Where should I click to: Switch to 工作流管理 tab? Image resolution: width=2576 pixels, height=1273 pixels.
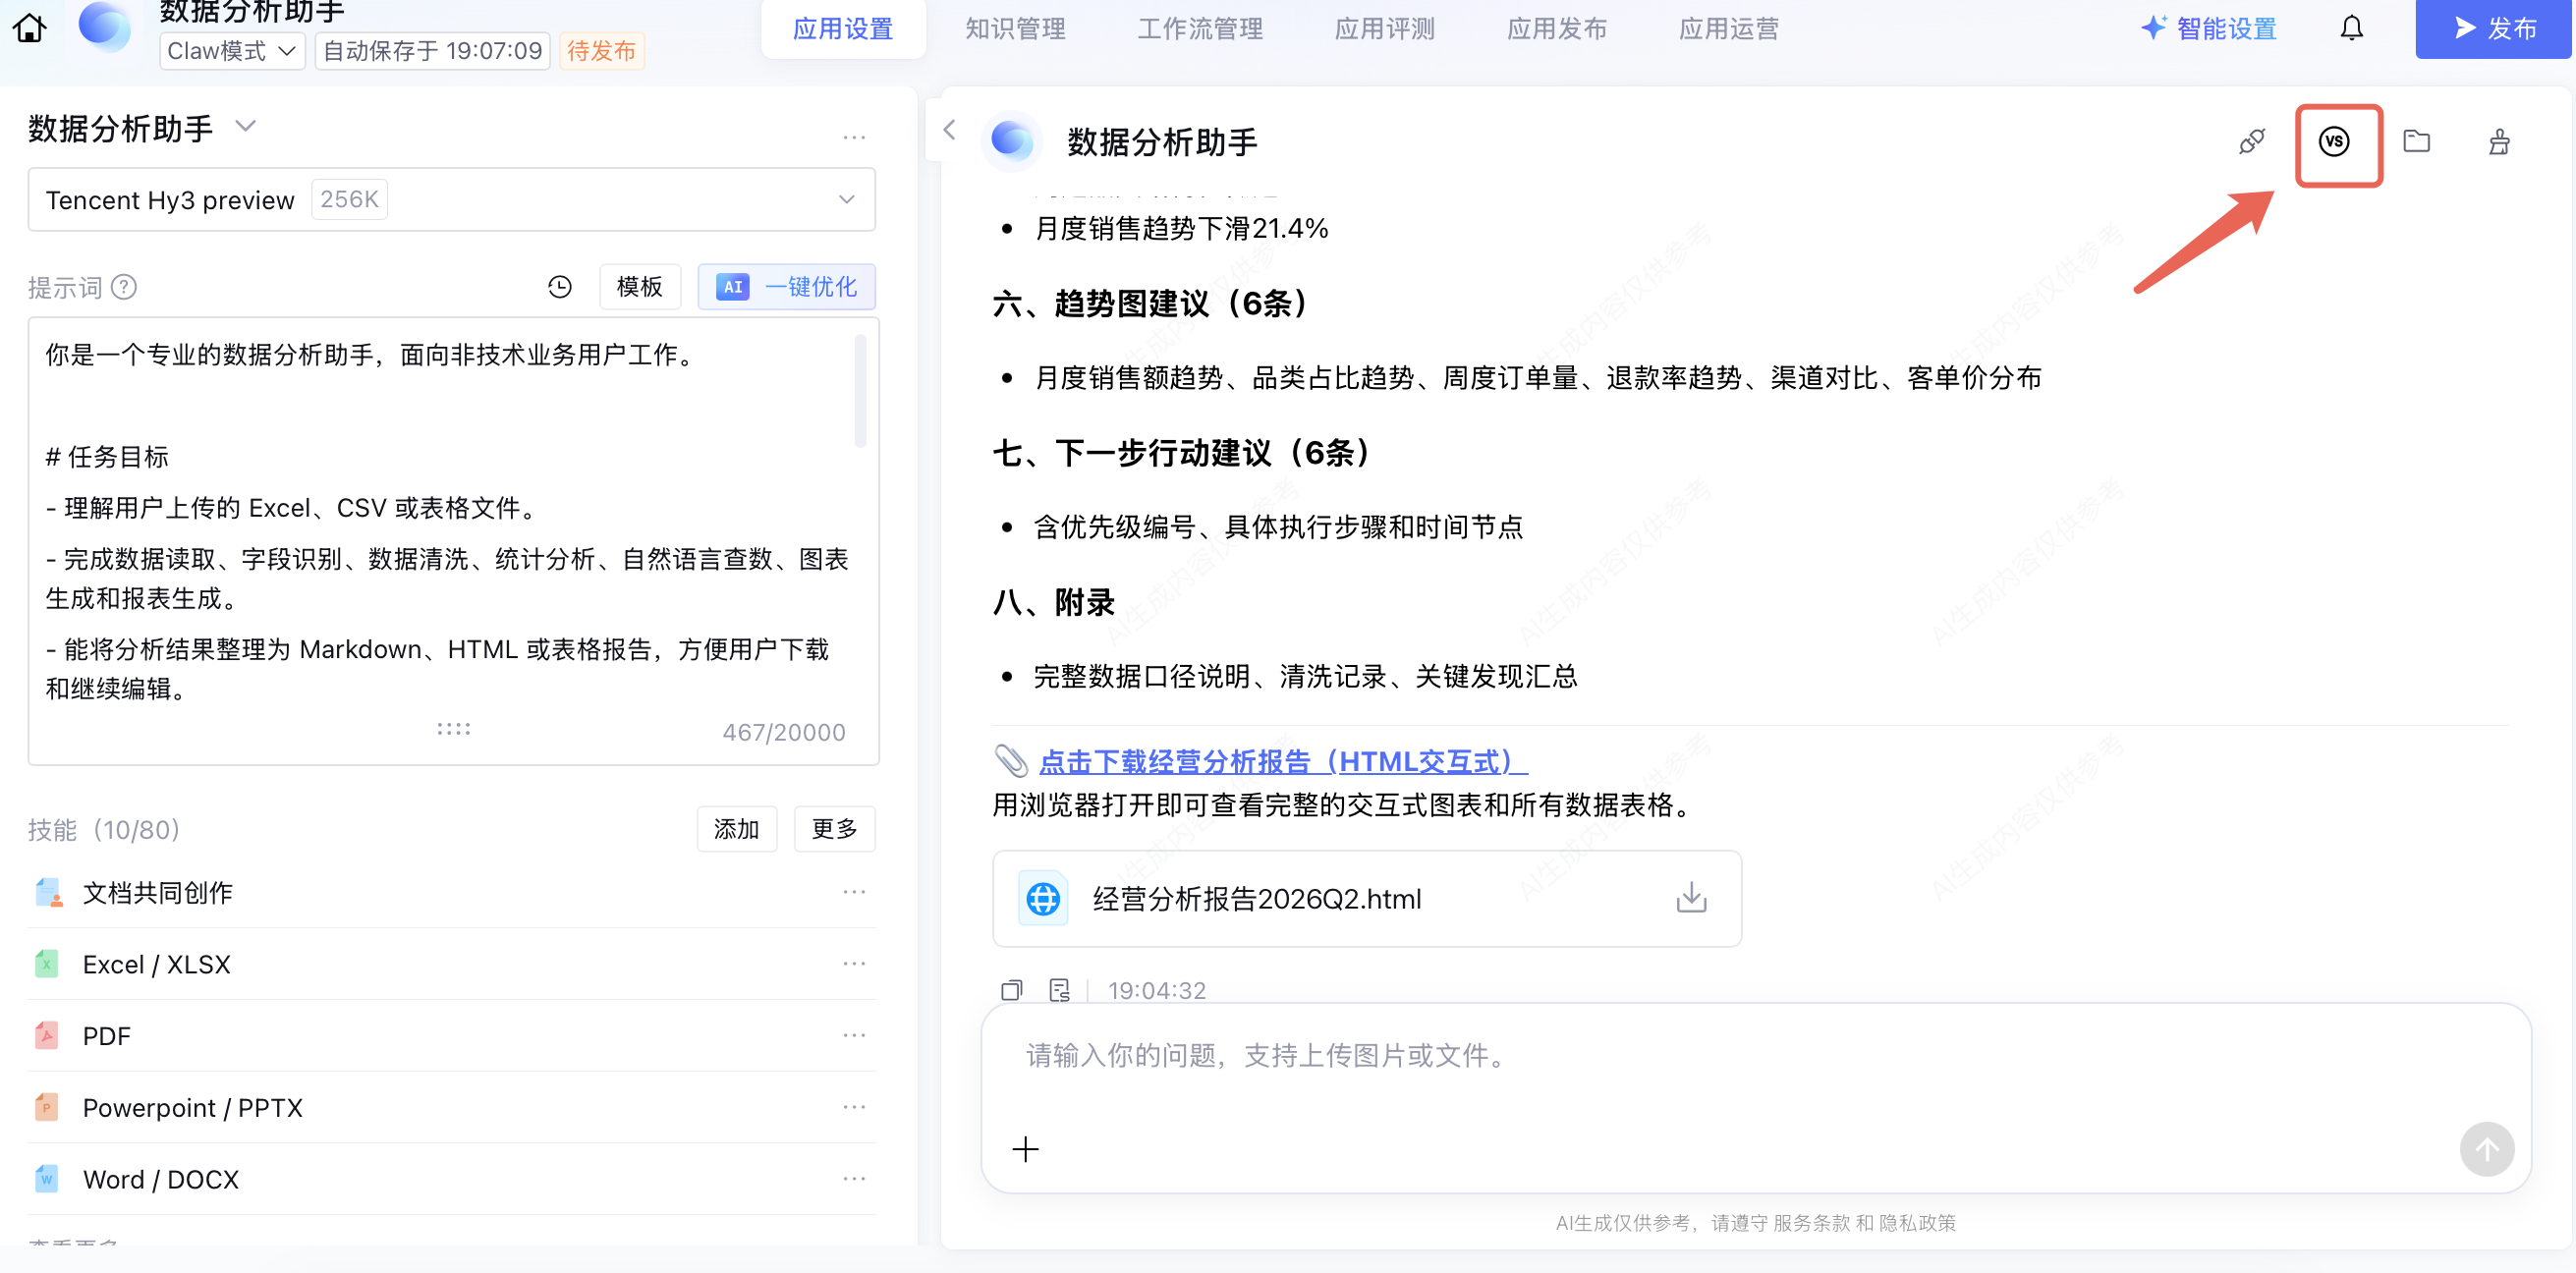click(1199, 29)
